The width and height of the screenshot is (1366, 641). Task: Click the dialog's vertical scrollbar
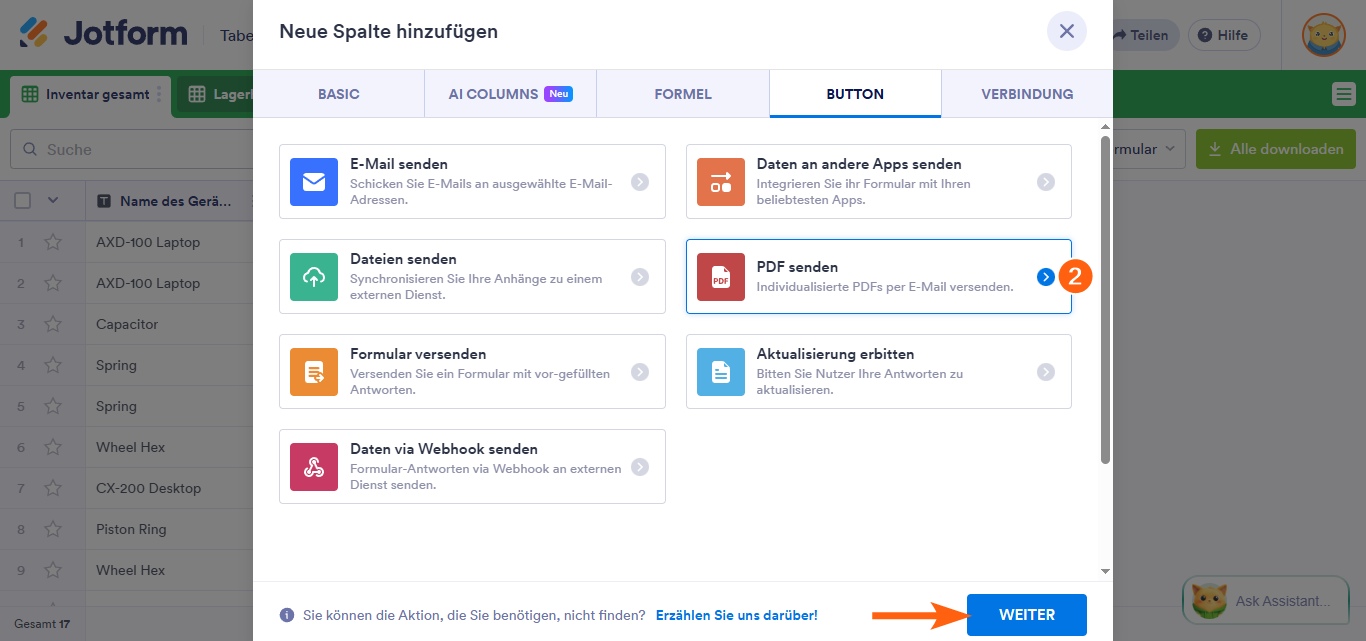tap(1105, 300)
